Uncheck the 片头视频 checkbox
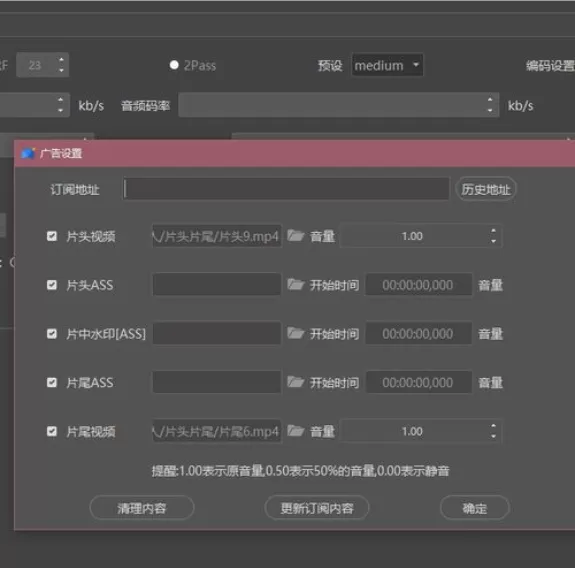 click(x=52, y=236)
